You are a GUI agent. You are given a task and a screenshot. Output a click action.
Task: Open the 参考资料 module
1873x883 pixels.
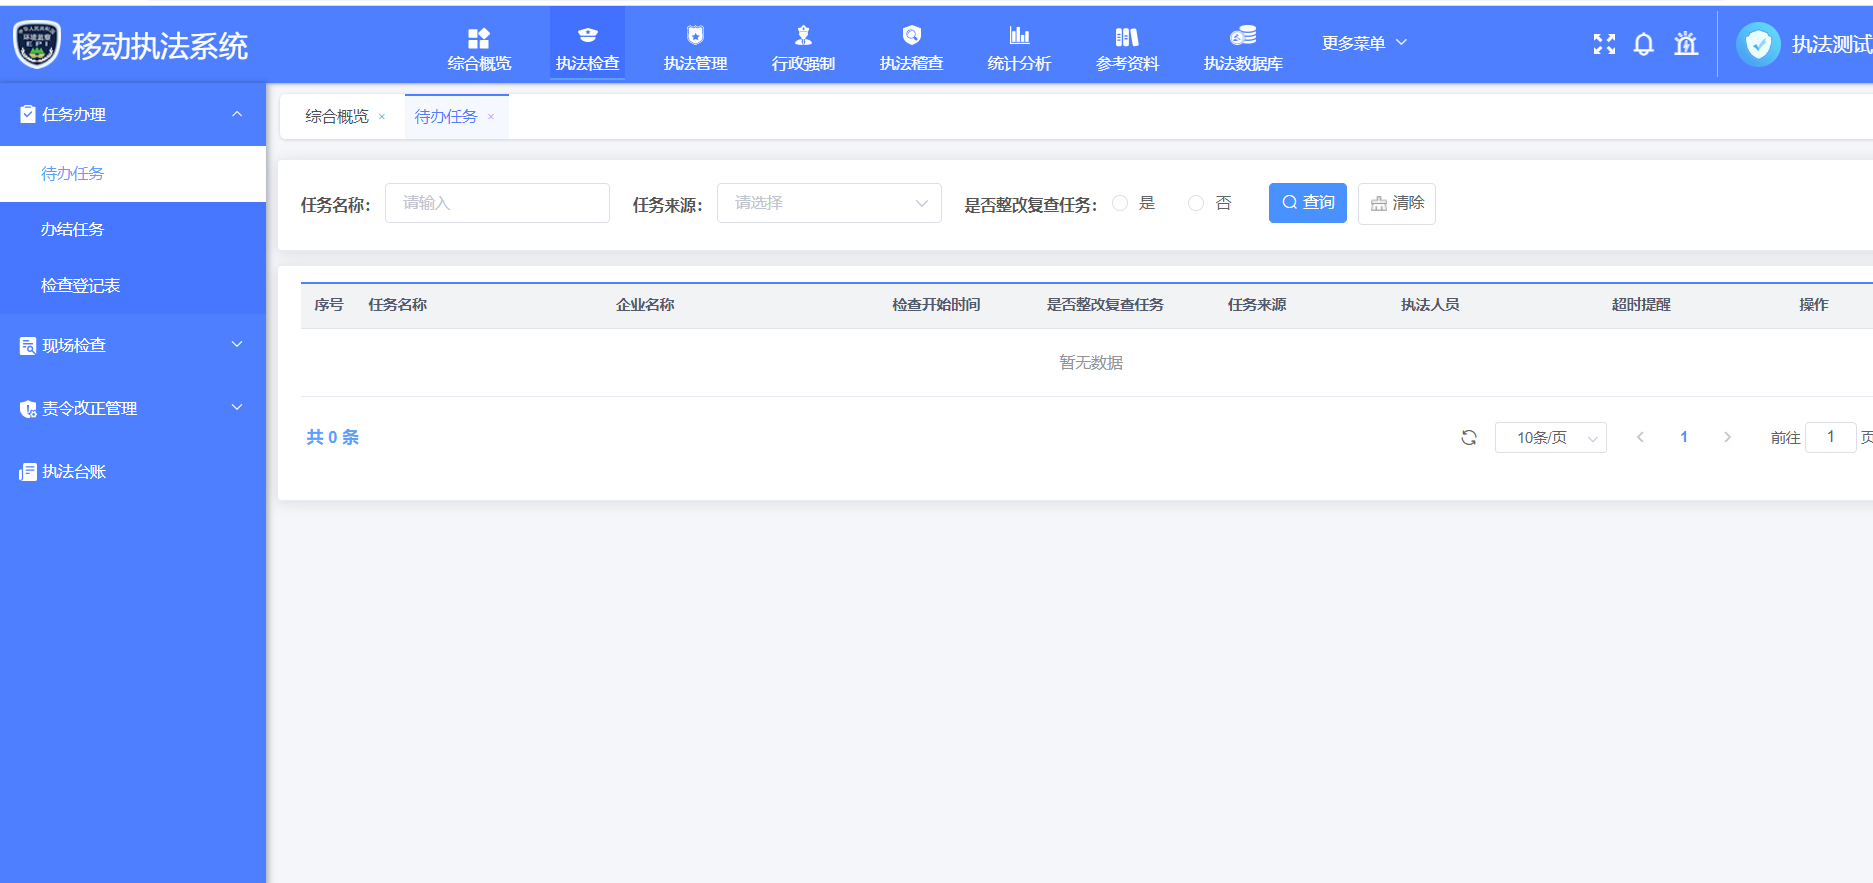pyautogui.click(x=1127, y=49)
